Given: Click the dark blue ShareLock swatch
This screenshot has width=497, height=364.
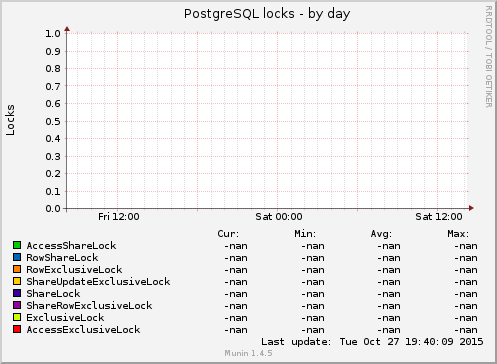Looking at the screenshot, I should tap(17, 293).
